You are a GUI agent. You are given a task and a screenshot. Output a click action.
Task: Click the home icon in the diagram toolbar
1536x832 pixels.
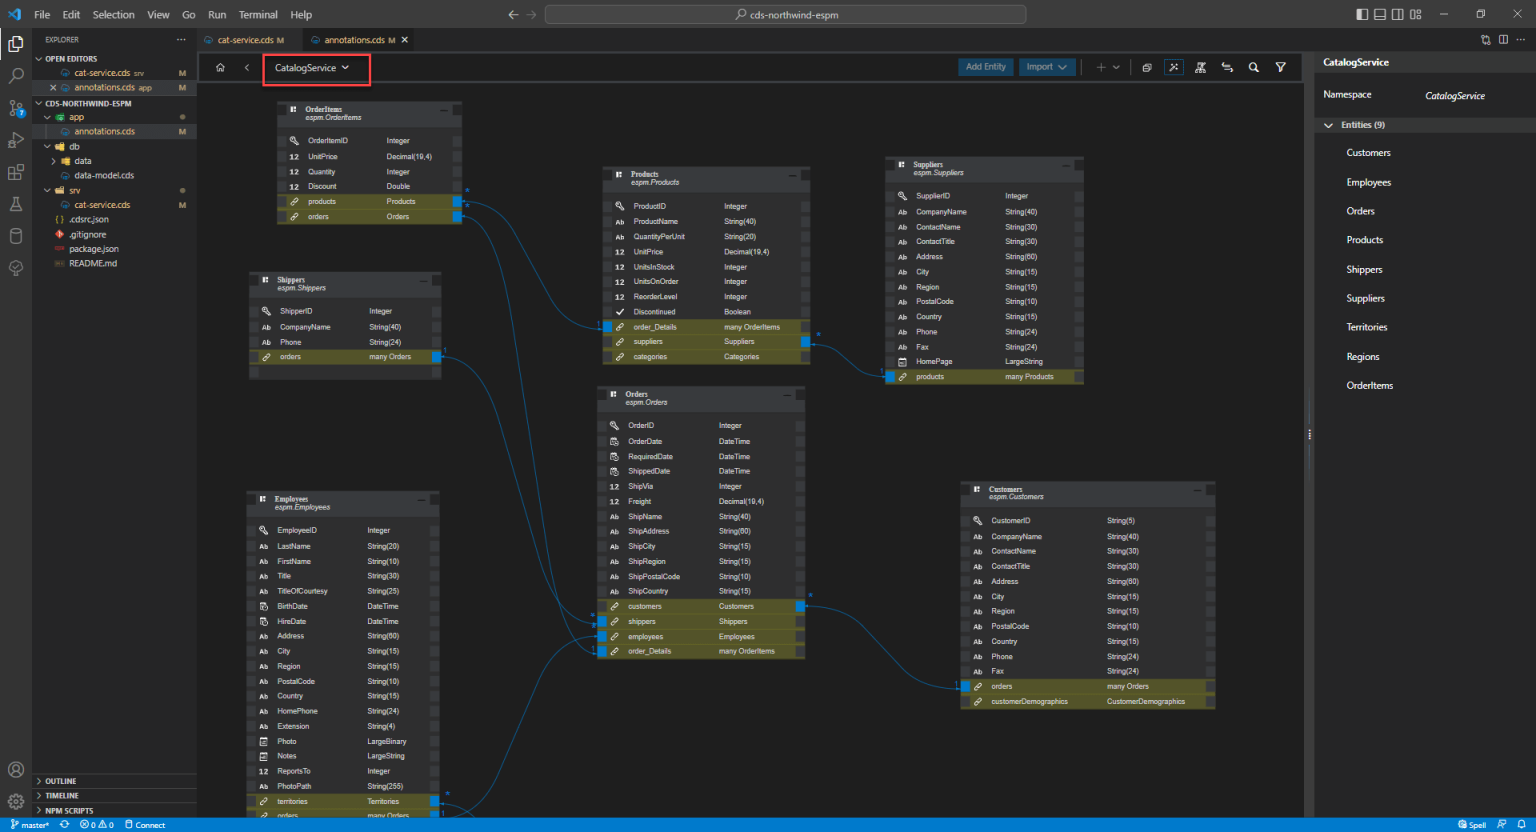click(220, 66)
